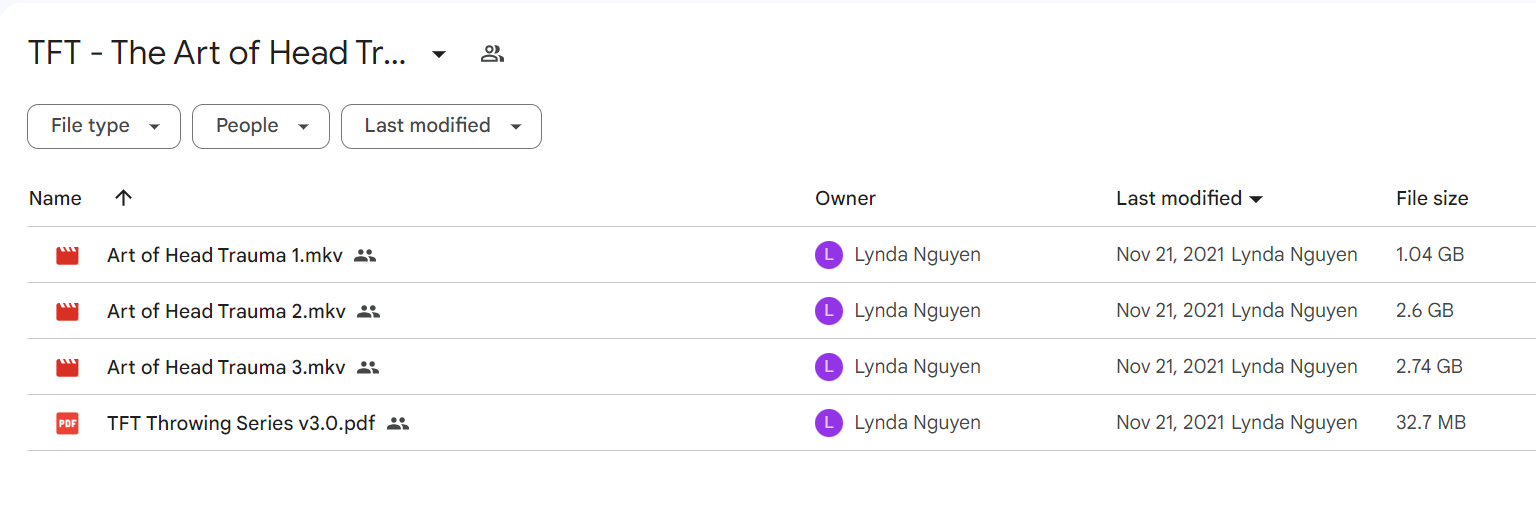Open the People filter dropdown

261,126
